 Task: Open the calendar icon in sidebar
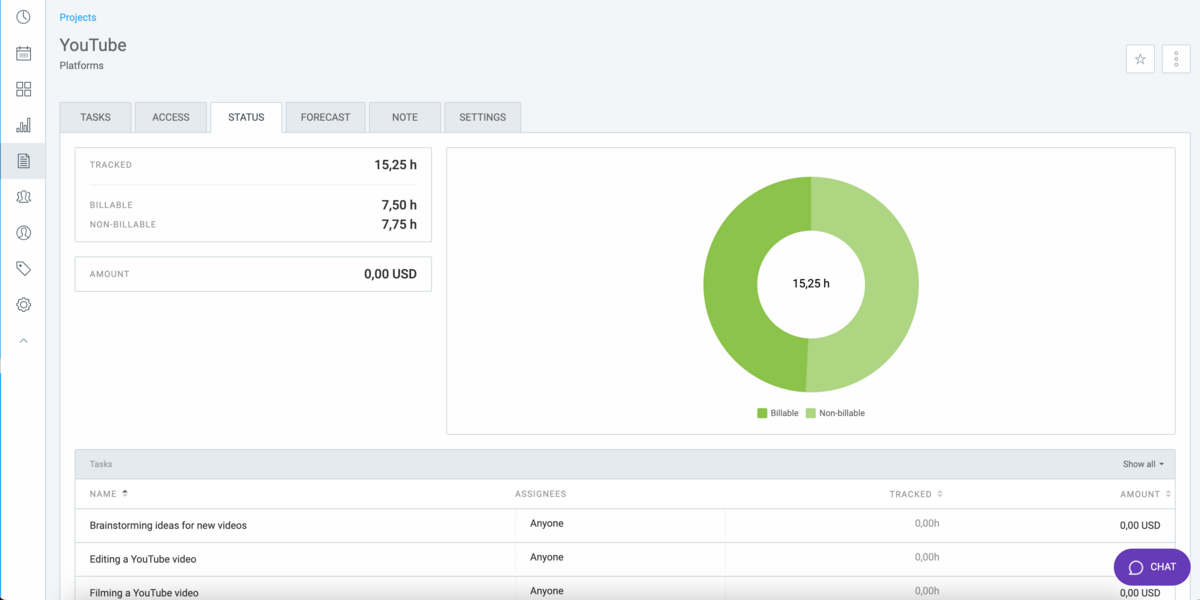(23, 53)
